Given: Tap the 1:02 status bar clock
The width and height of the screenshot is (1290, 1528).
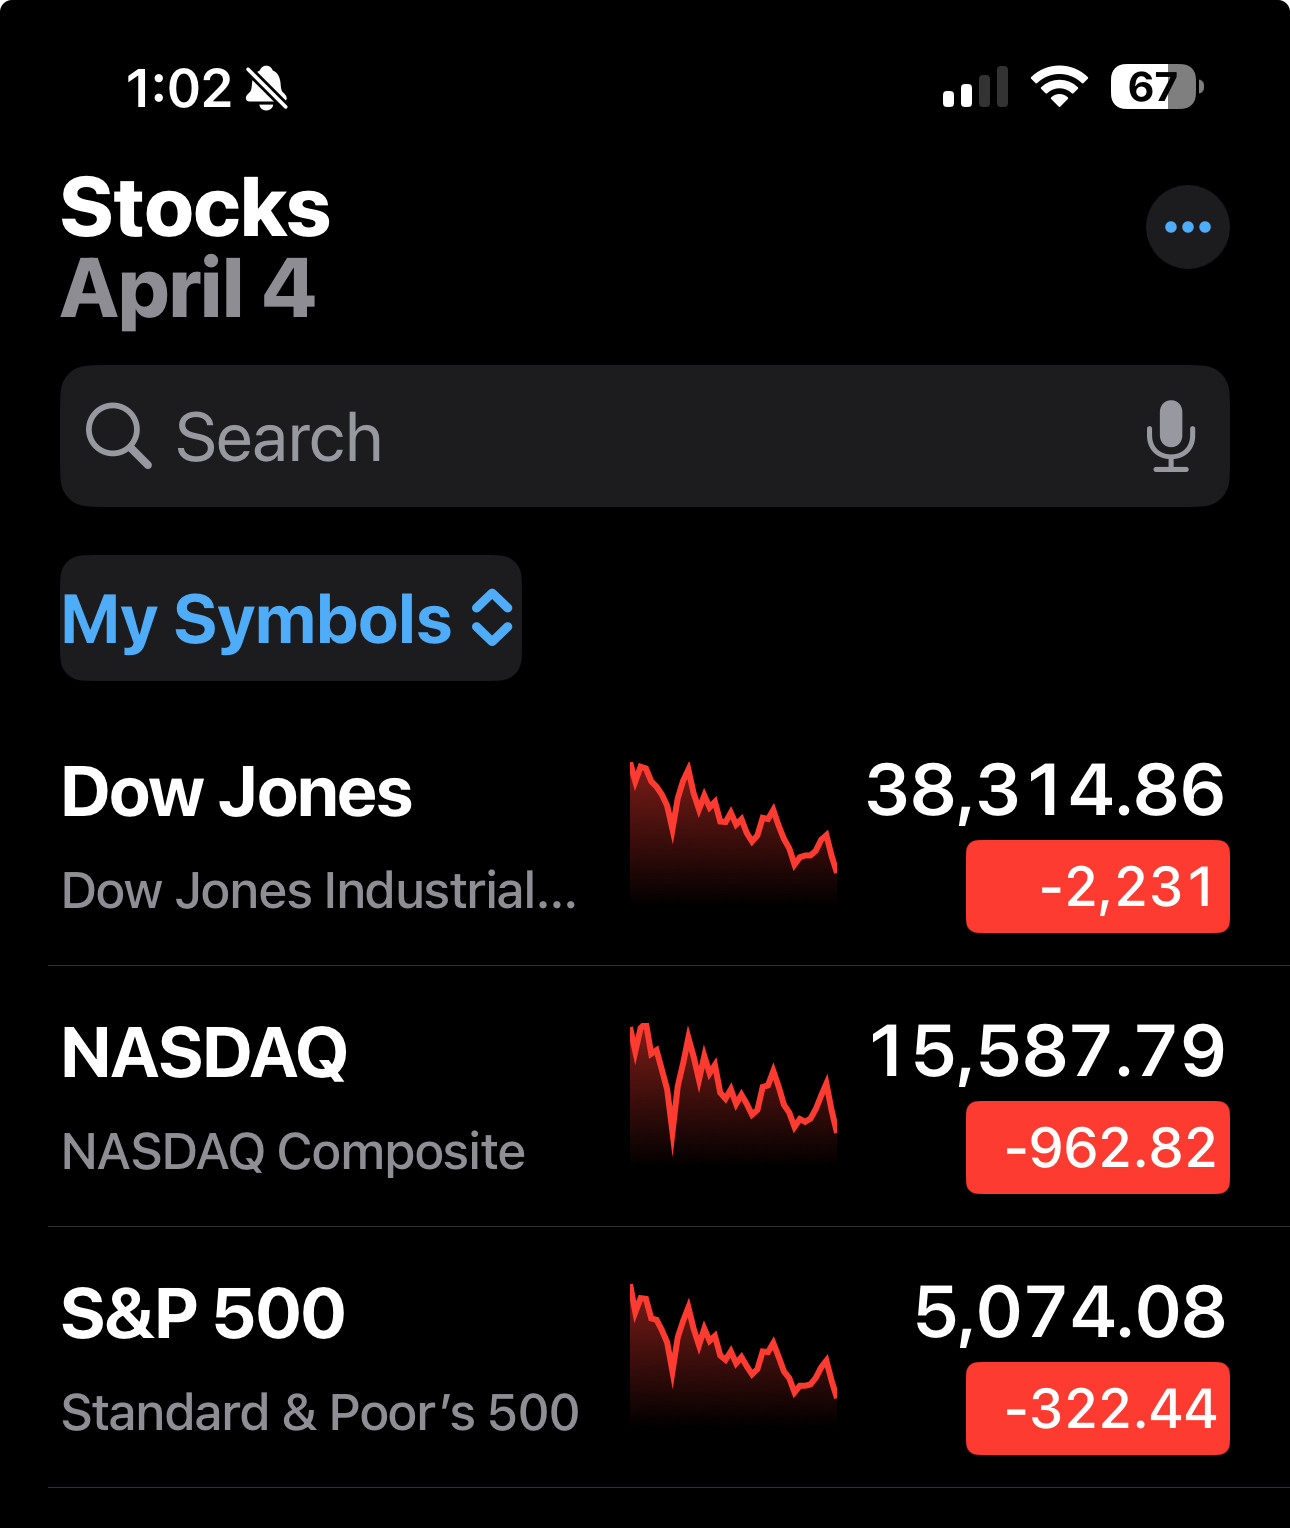Looking at the screenshot, I should pyautogui.click(x=178, y=88).
